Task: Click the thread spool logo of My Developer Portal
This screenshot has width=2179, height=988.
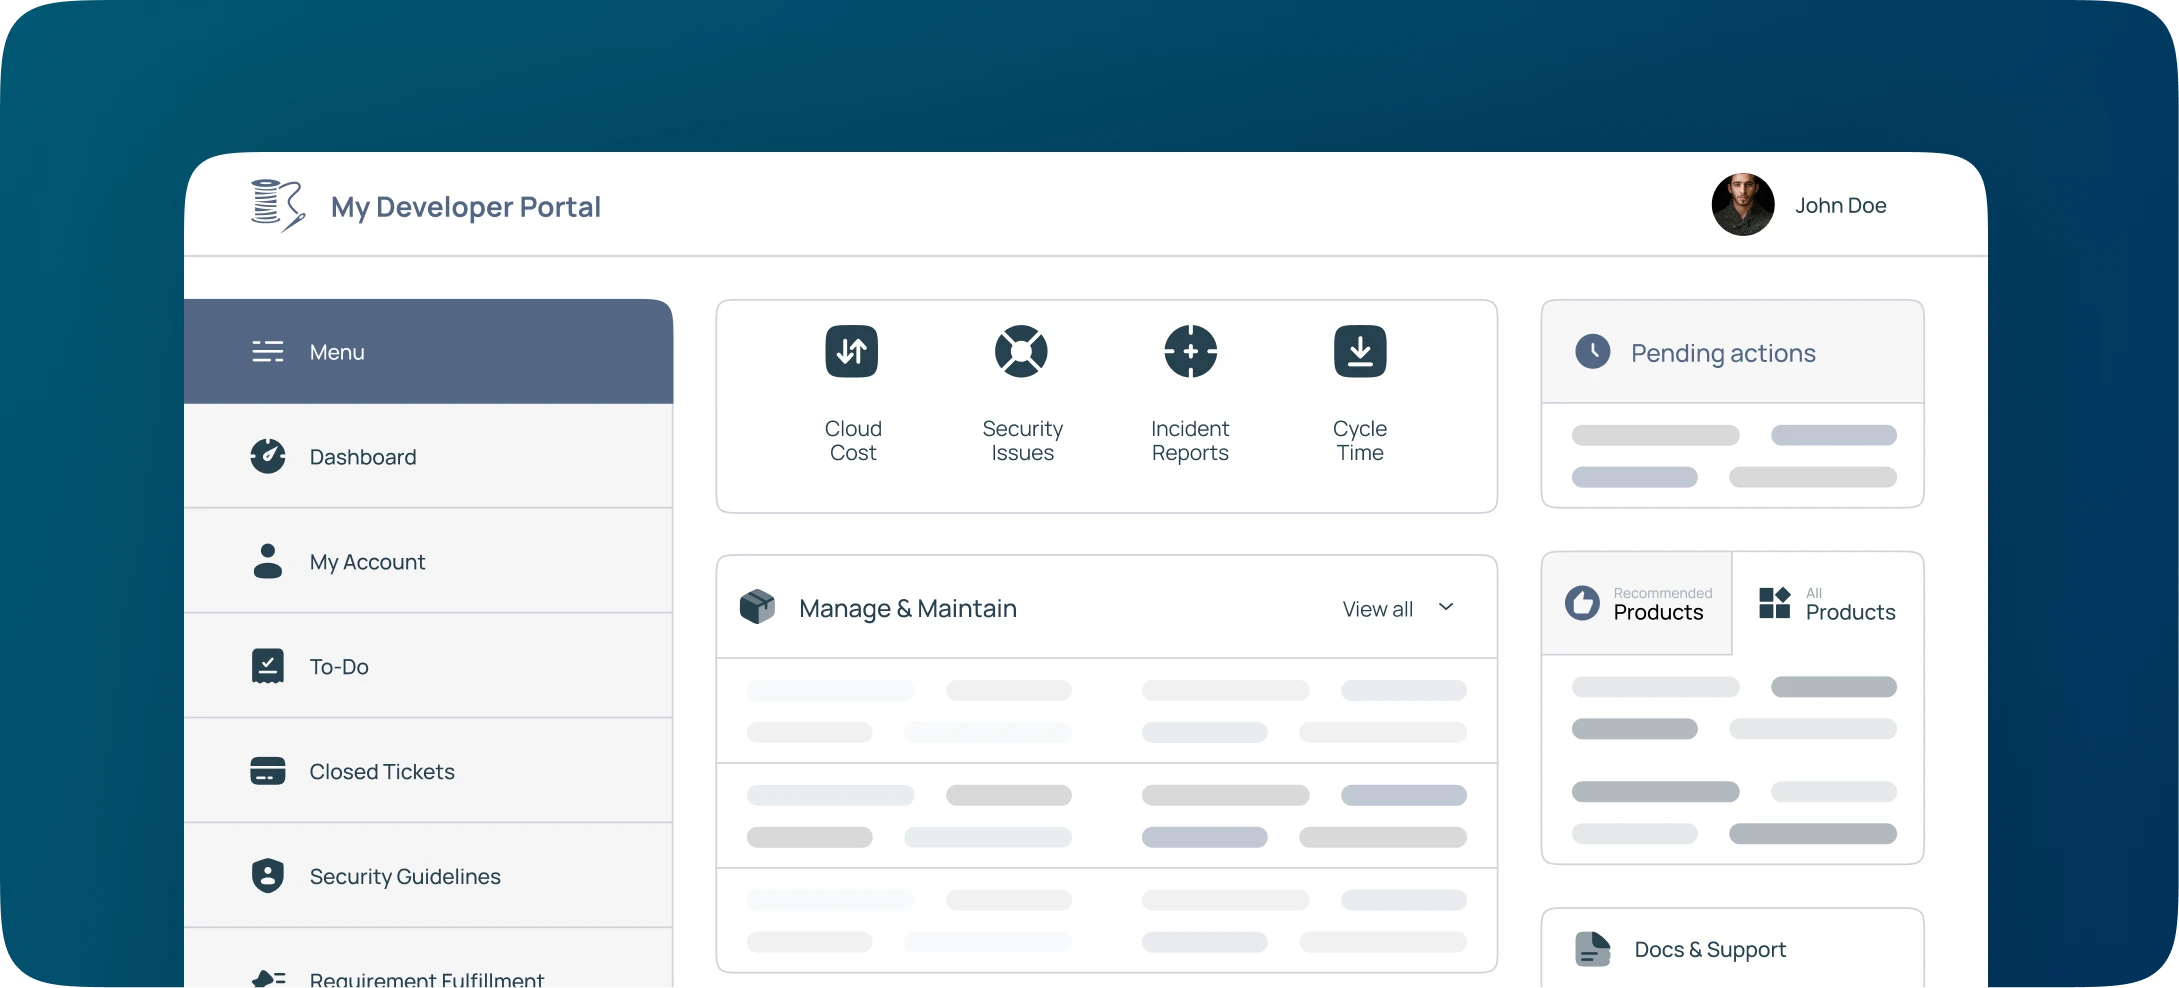Action: (276, 205)
